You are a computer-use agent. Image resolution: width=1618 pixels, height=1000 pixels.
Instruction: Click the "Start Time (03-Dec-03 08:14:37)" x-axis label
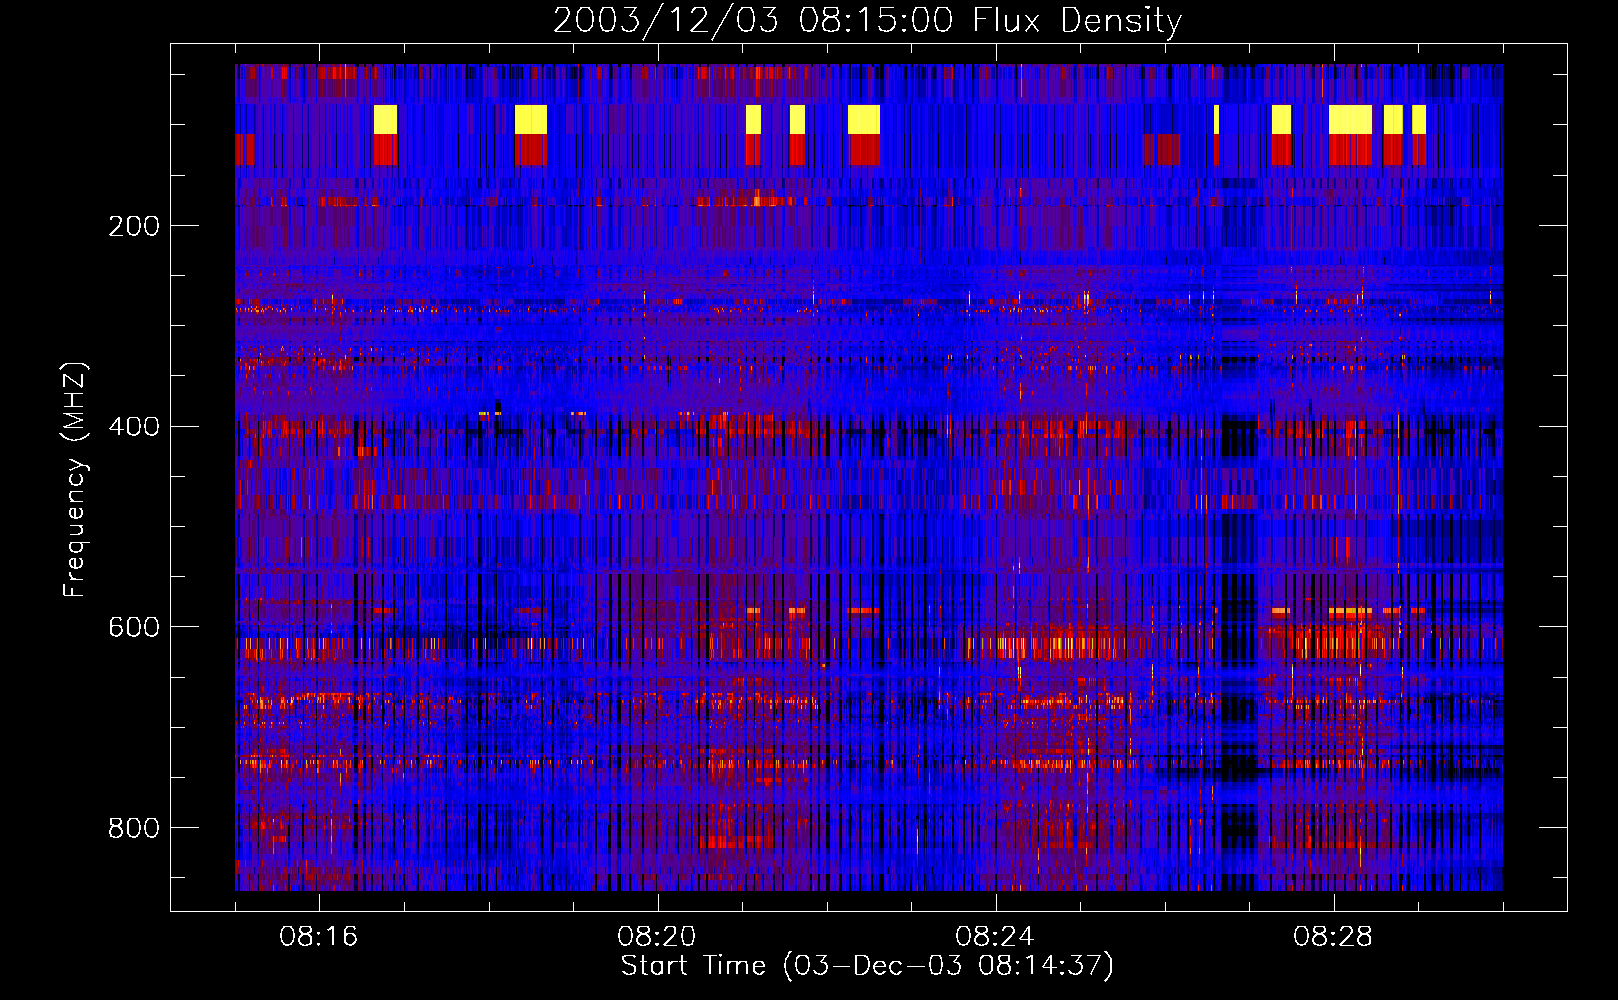[x=867, y=966]
